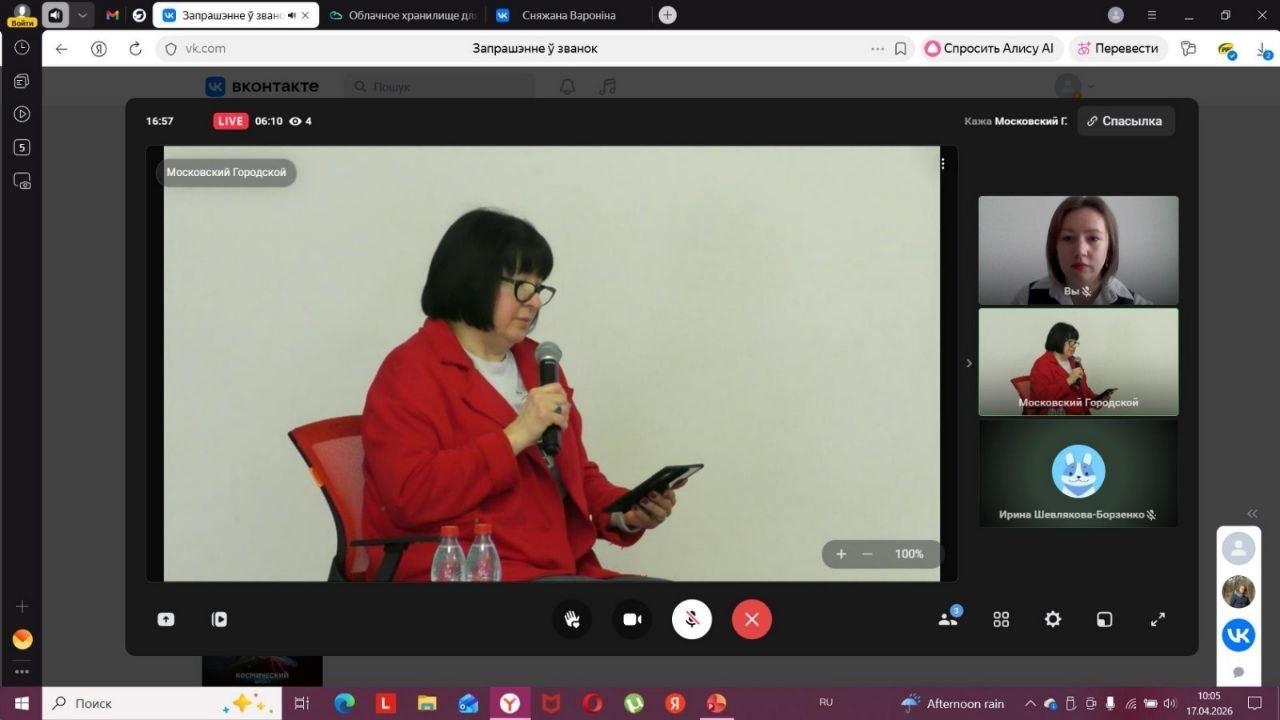Viewport: 1280px width, 720px height.
Task: End the call with red button
Action: point(752,619)
